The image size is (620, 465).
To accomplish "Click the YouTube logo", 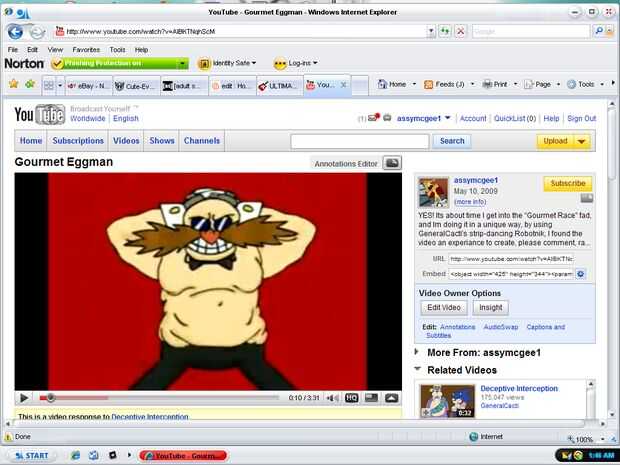I will (40, 115).
